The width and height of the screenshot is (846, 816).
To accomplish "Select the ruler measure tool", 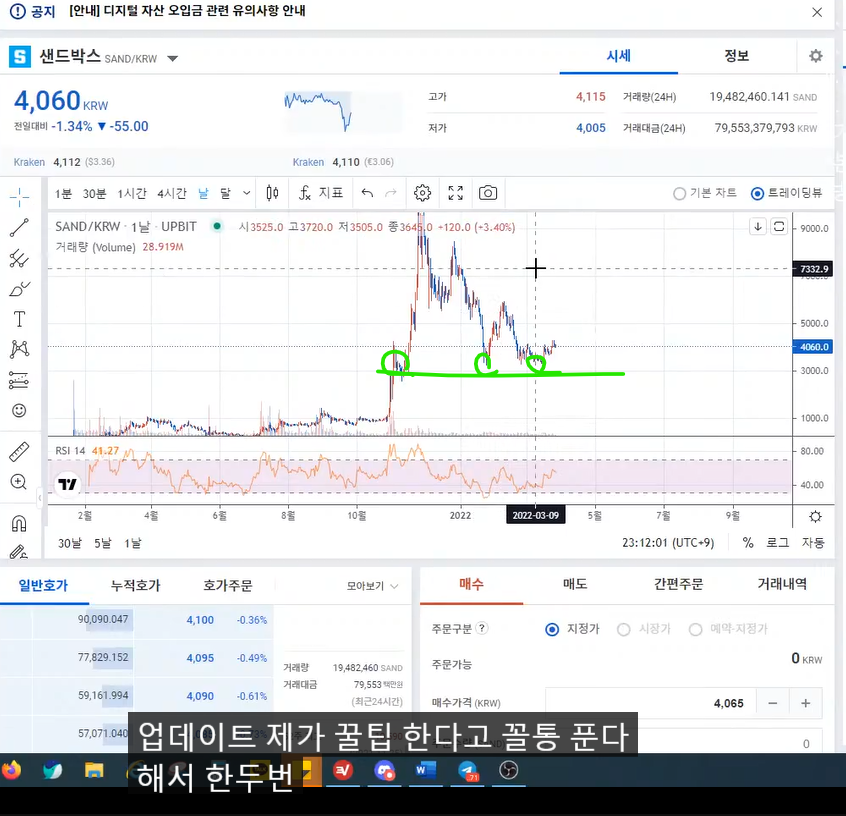I will [x=19, y=452].
